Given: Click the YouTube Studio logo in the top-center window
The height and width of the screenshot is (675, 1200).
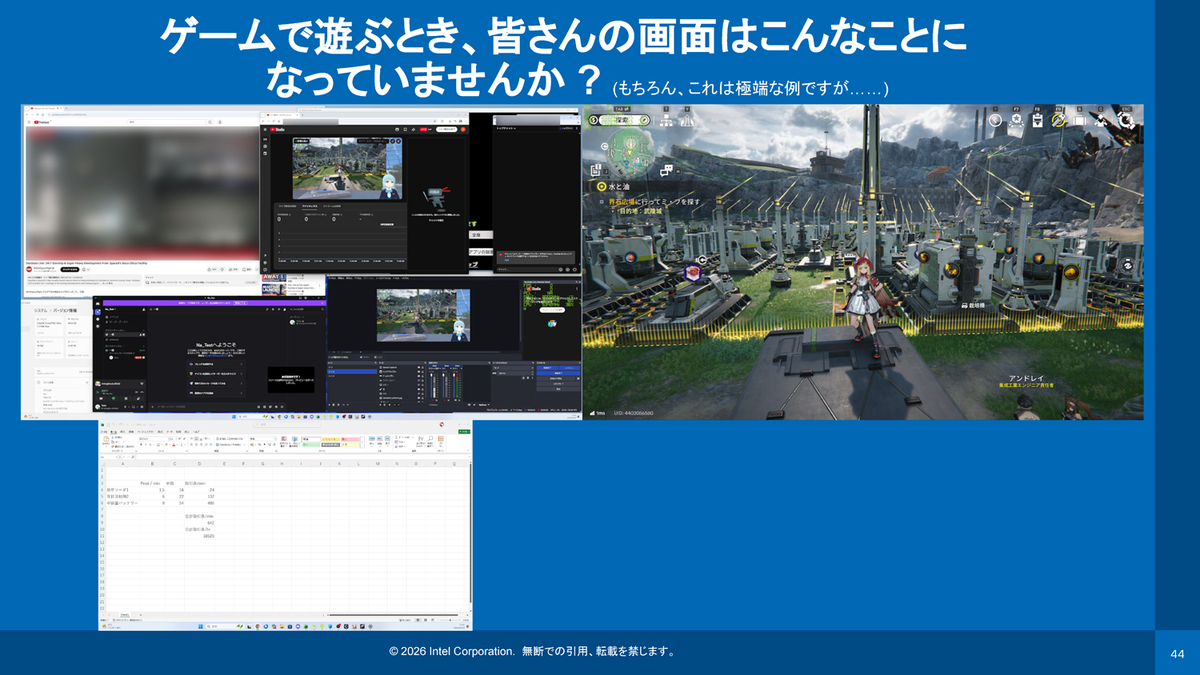Looking at the screenshot, I should pyautogui.click(x=278, y=129).
